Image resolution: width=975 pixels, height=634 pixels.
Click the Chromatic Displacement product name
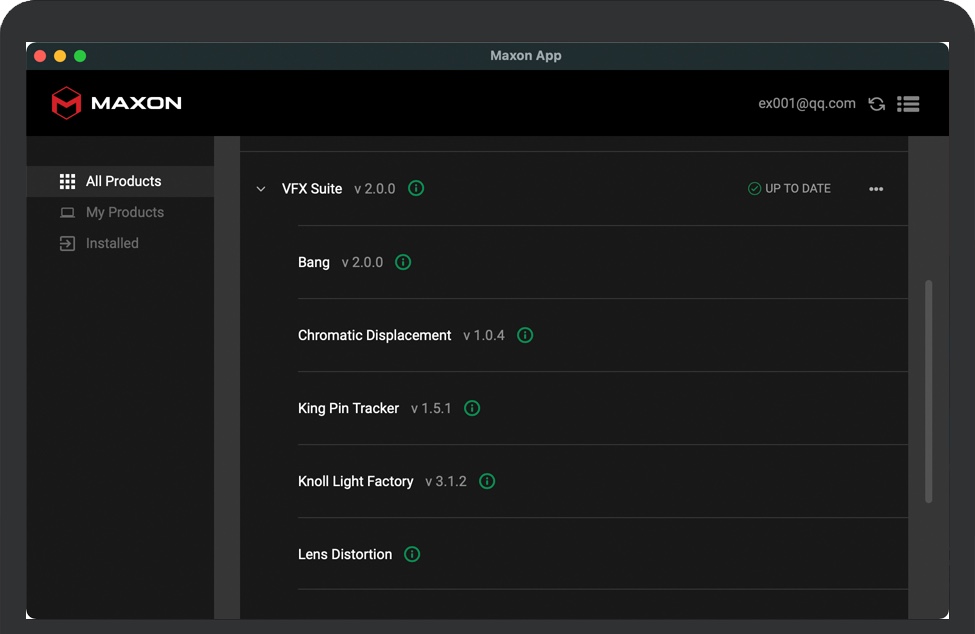374,335
